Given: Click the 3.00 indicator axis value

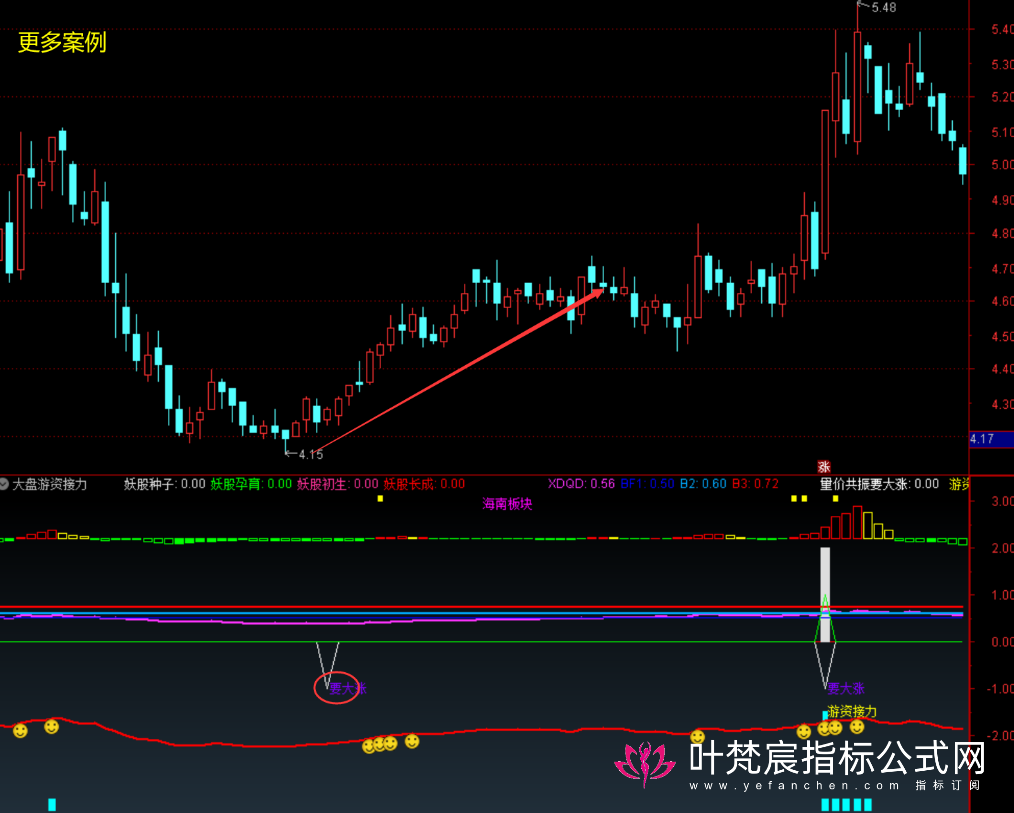Looking at the screenshot, I should 1002,501.
